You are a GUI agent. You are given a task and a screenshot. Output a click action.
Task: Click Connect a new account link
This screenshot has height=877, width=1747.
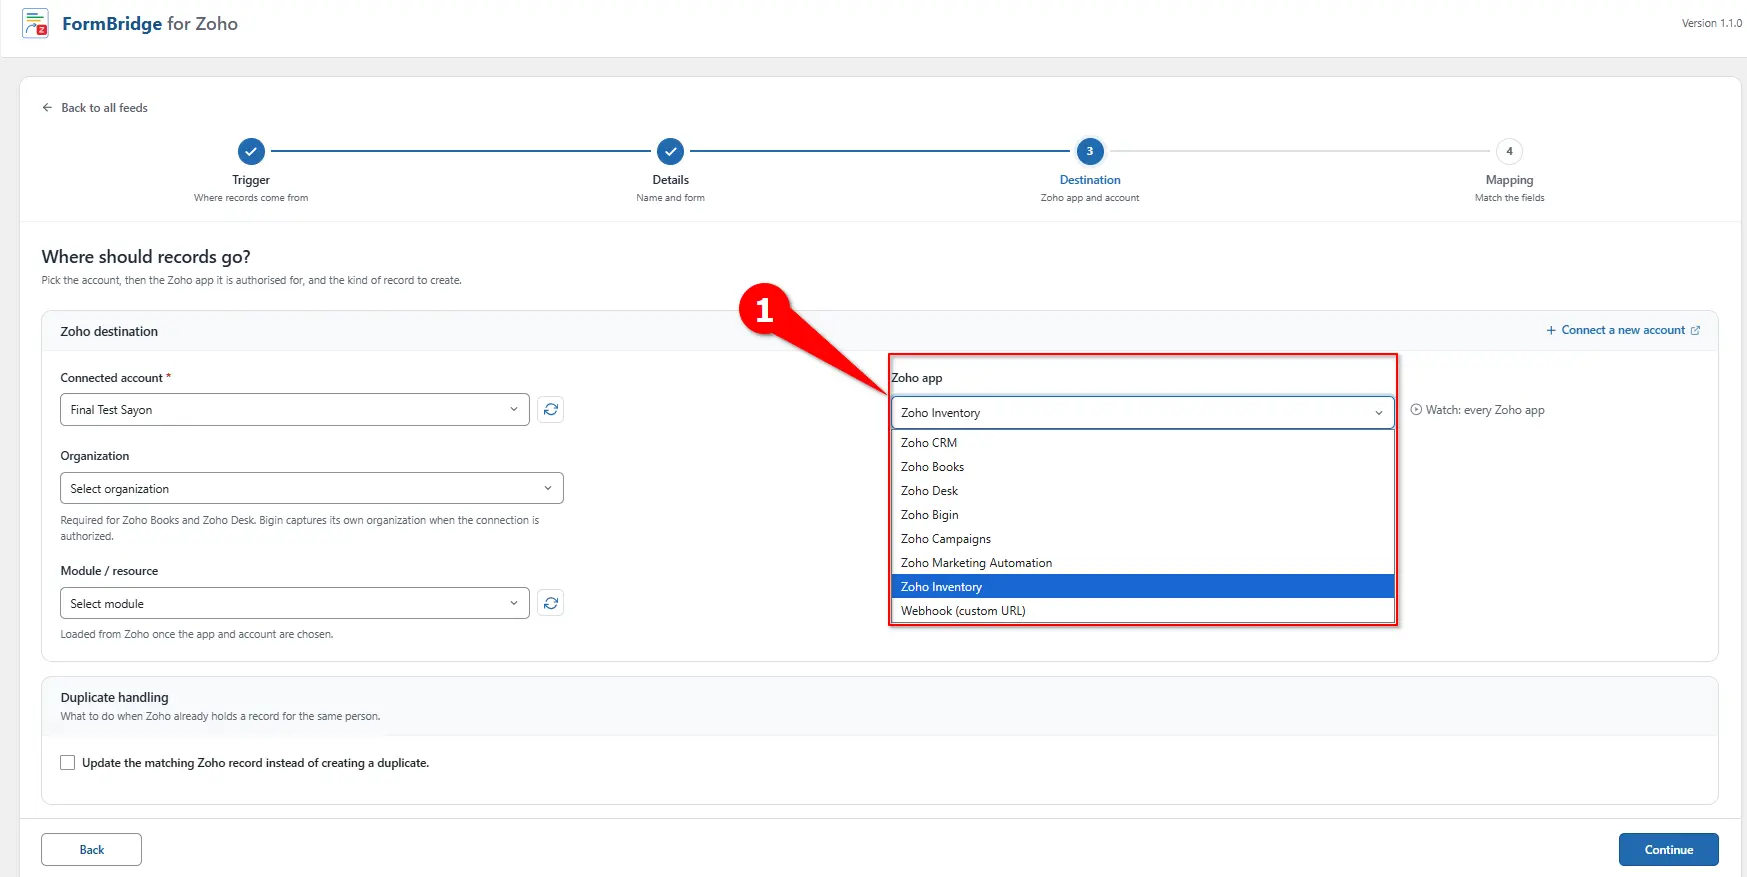click(x=1622, y=331)
